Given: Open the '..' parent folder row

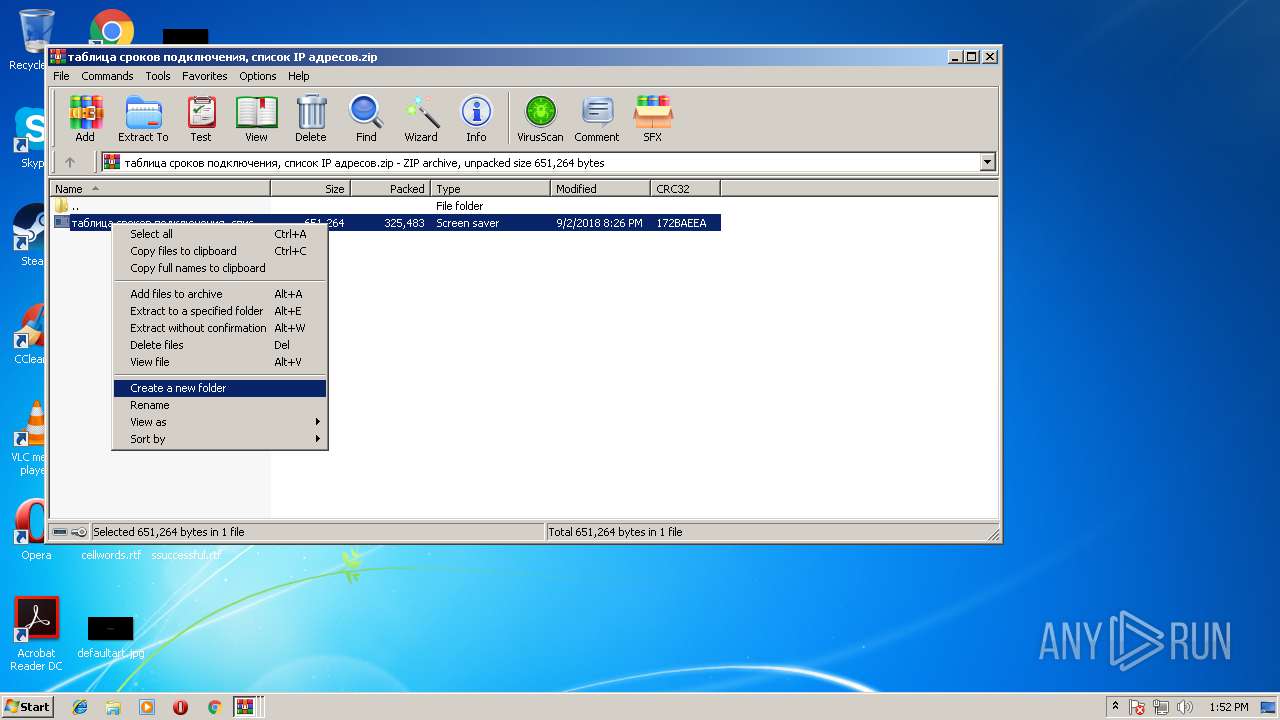Looking at the screenshot, I should click(385, 206).
